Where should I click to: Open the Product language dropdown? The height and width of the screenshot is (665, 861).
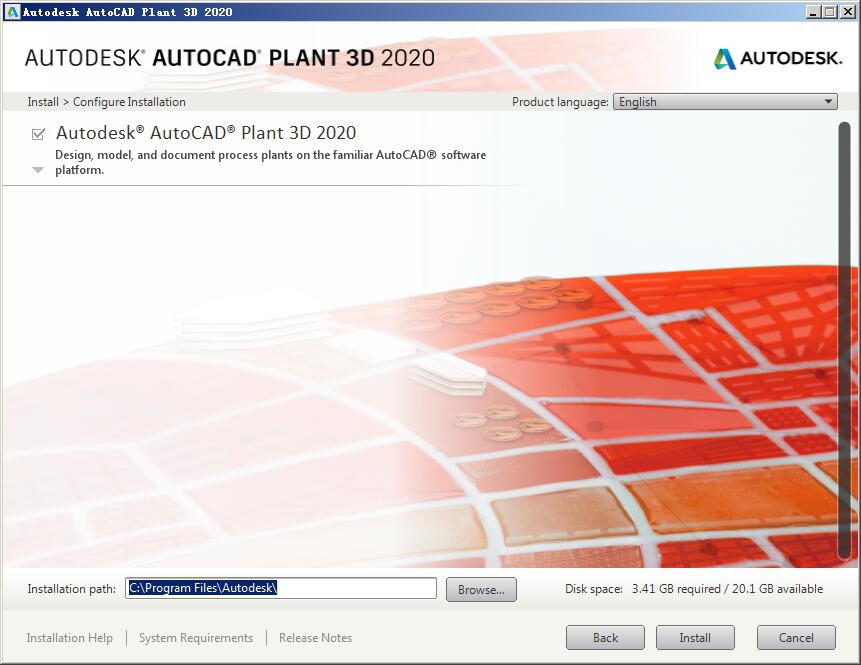[725, 102]
